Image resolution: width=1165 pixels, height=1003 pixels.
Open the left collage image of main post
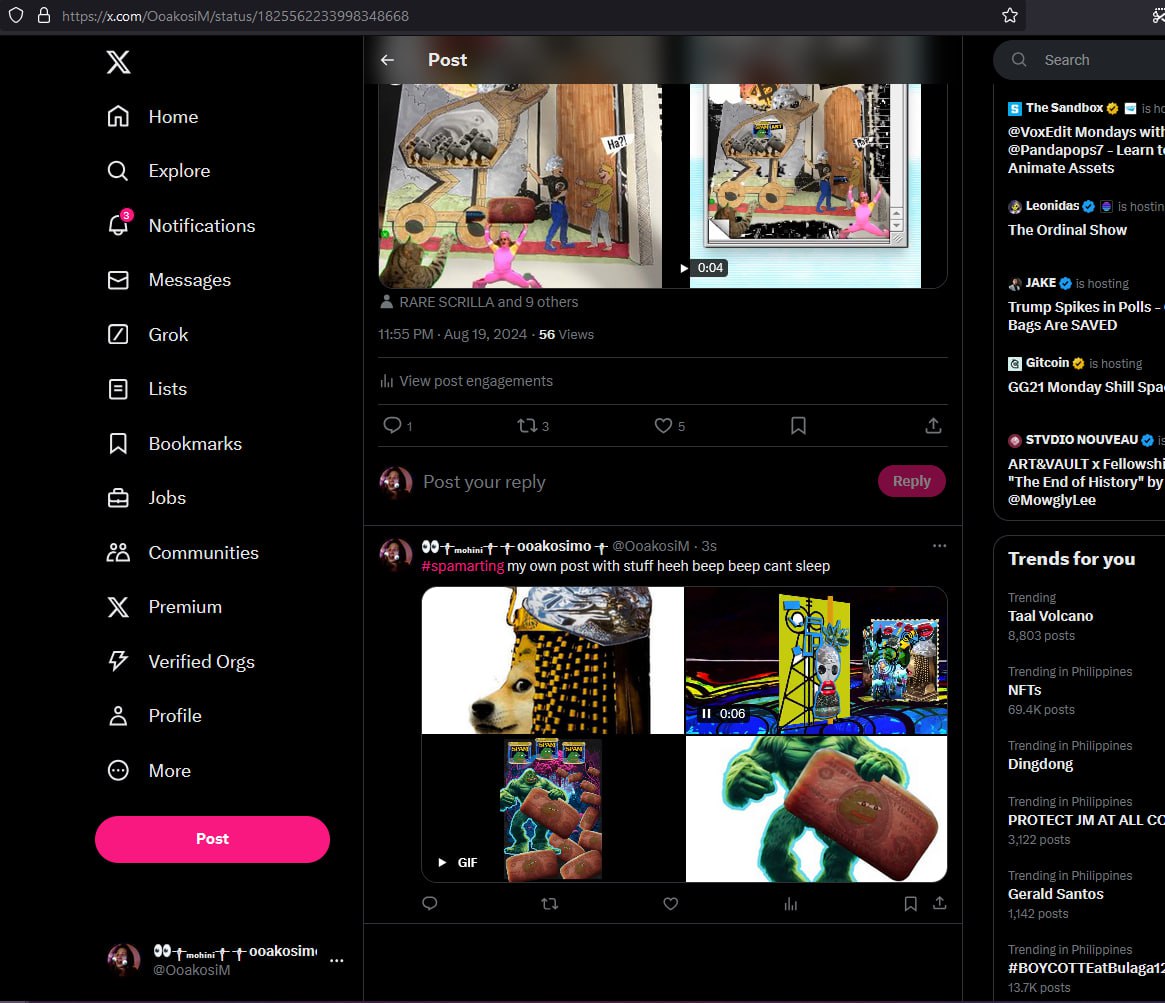pos(520,186)
